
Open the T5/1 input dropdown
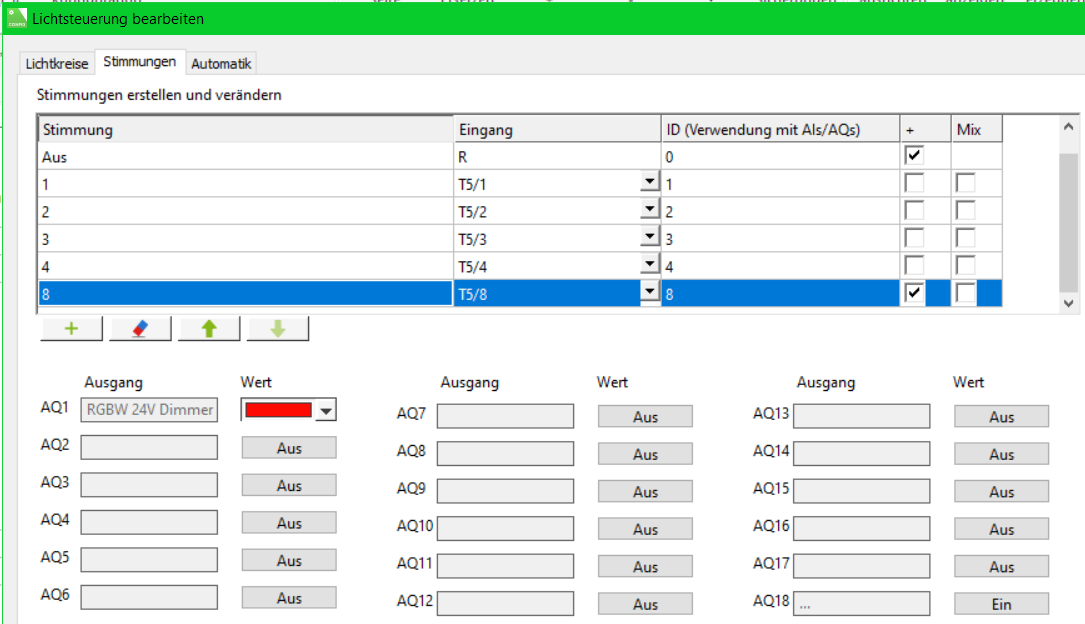(x=650, y=183)
